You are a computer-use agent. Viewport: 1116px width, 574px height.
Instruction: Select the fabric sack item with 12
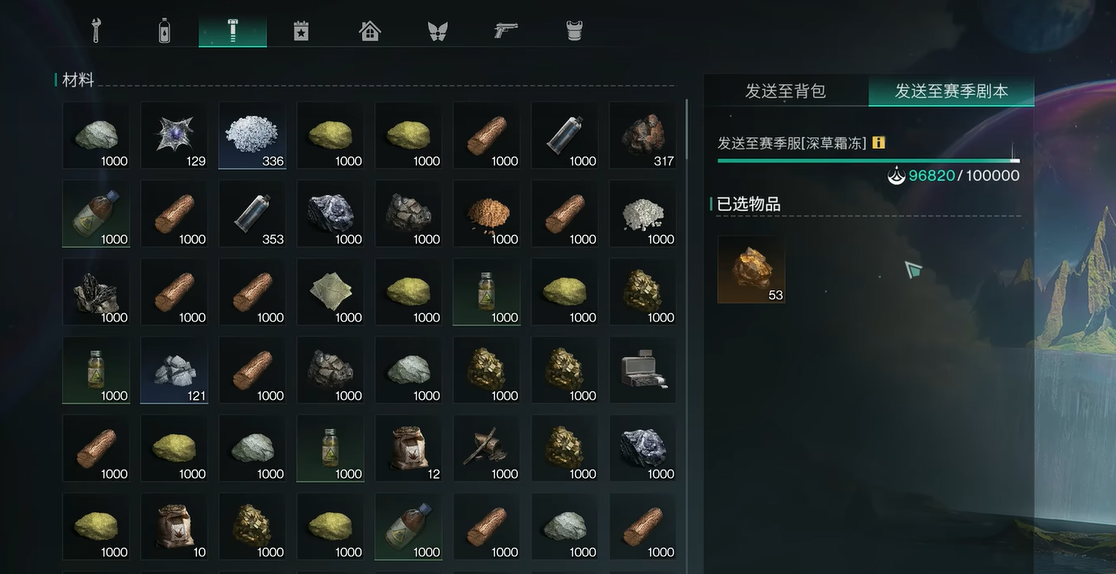409,449
